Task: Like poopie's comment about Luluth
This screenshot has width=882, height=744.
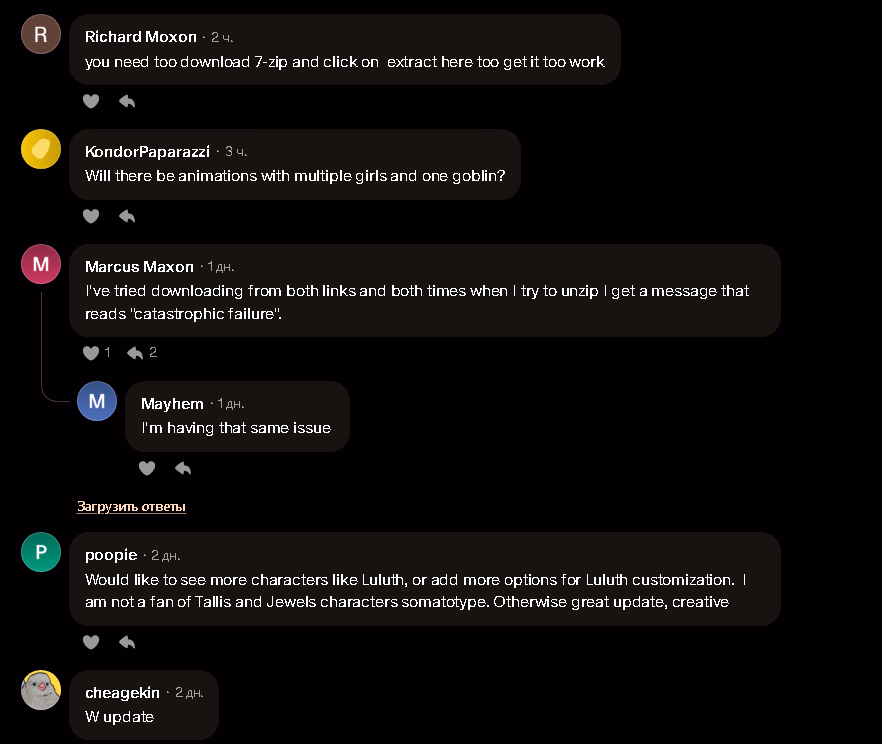Action: (x=91, y=642)
